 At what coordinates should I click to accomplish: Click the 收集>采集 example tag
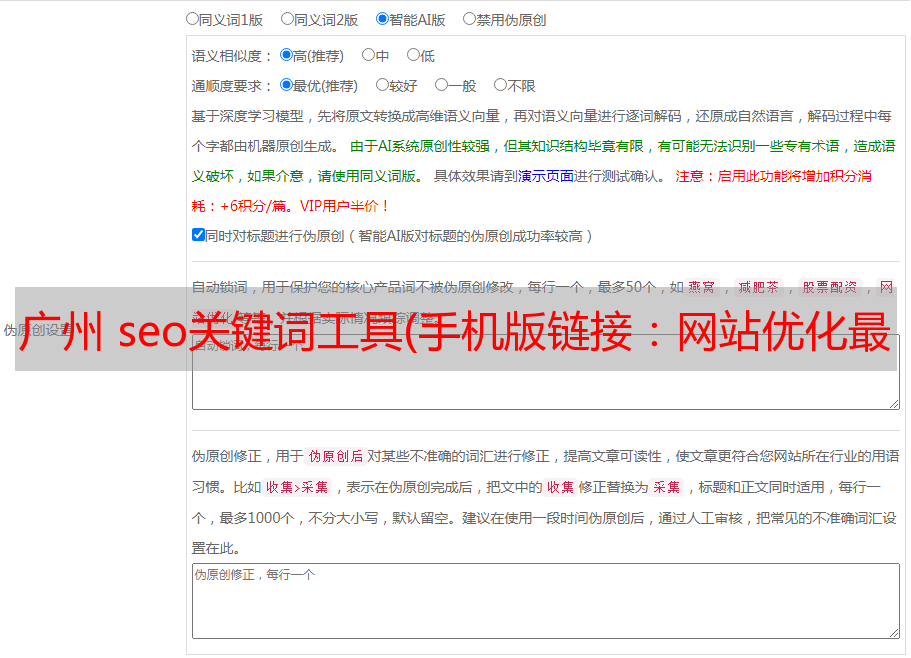pyautogui.click(x=297, y=487)
